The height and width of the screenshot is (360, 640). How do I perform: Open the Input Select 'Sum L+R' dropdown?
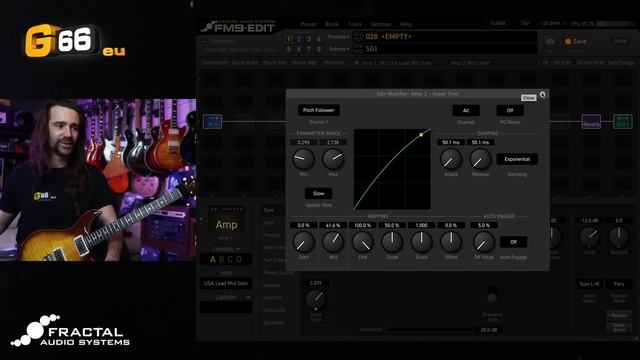click(589, 284)
